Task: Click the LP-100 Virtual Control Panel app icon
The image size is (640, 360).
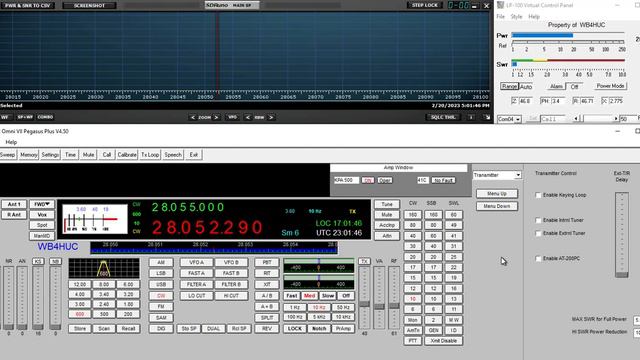Action: click(x=500, y=5)
